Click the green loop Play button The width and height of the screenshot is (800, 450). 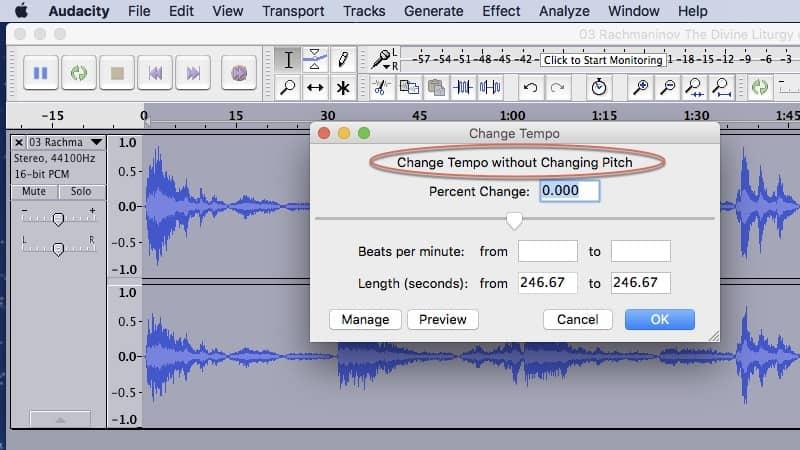[79, 73]
